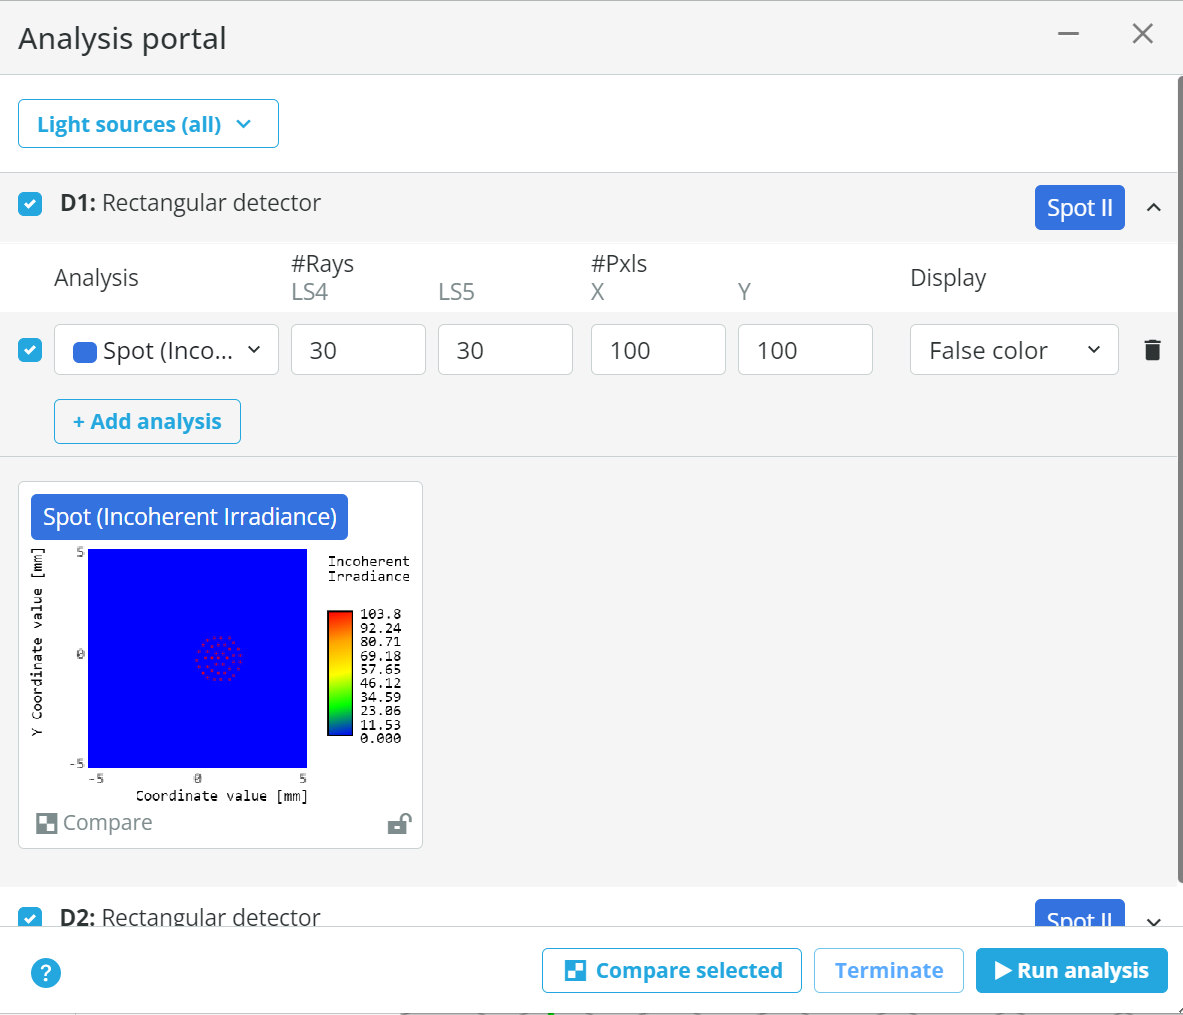Click the 103.8 maximum legend value
Image resolution: width=1183 pixels, height=1015 pixels.
380,614
